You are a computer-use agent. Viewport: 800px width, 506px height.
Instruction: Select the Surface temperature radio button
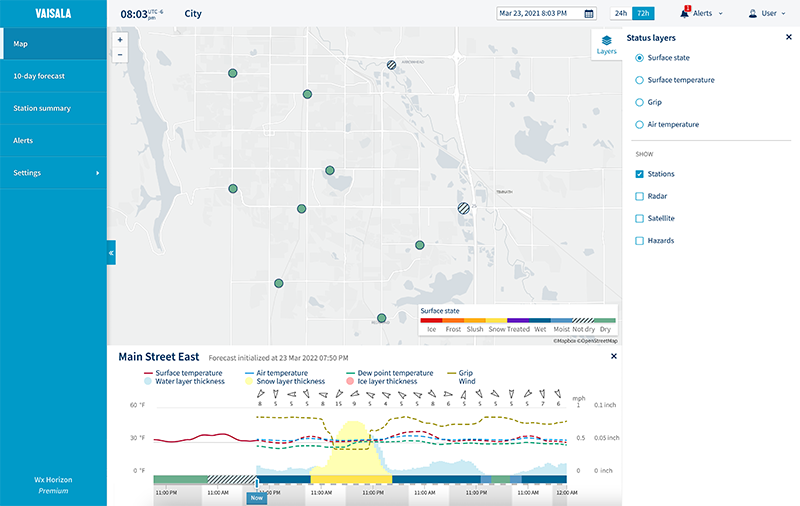(639, 80)
